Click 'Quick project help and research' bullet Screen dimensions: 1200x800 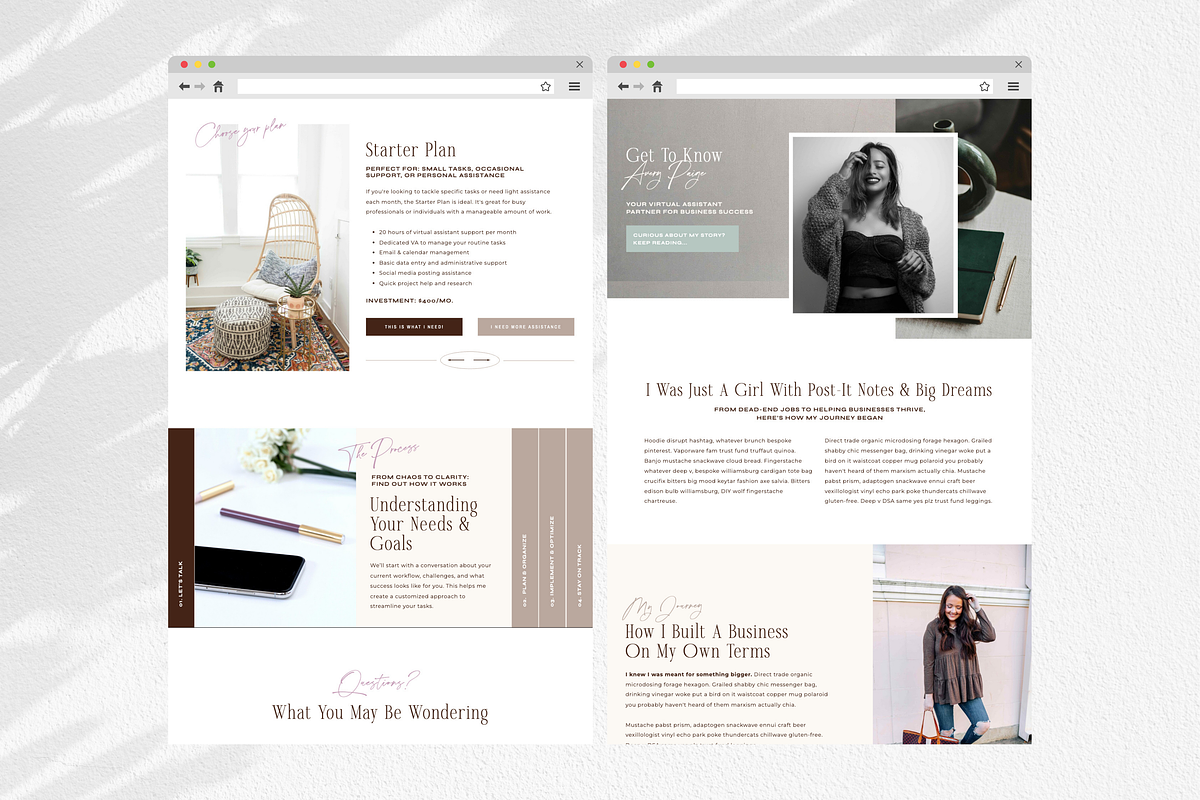pos(425,283)
